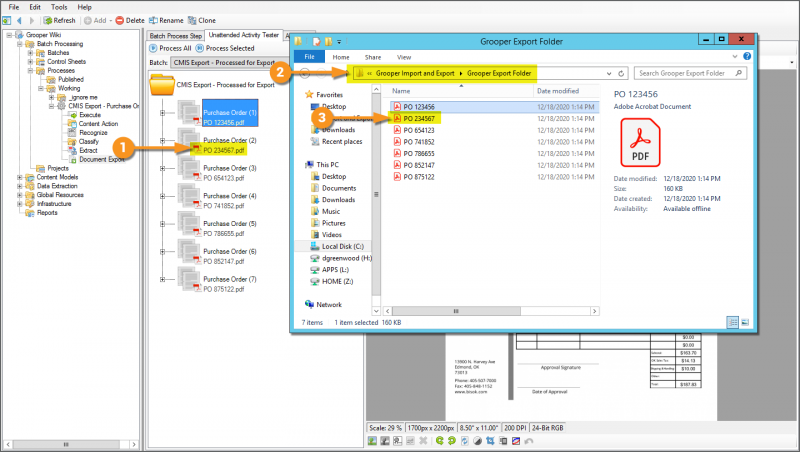Click the forward navigation arrow in Grooper toolbar
This screenshot has width=800, height=452.
[32, 20]
